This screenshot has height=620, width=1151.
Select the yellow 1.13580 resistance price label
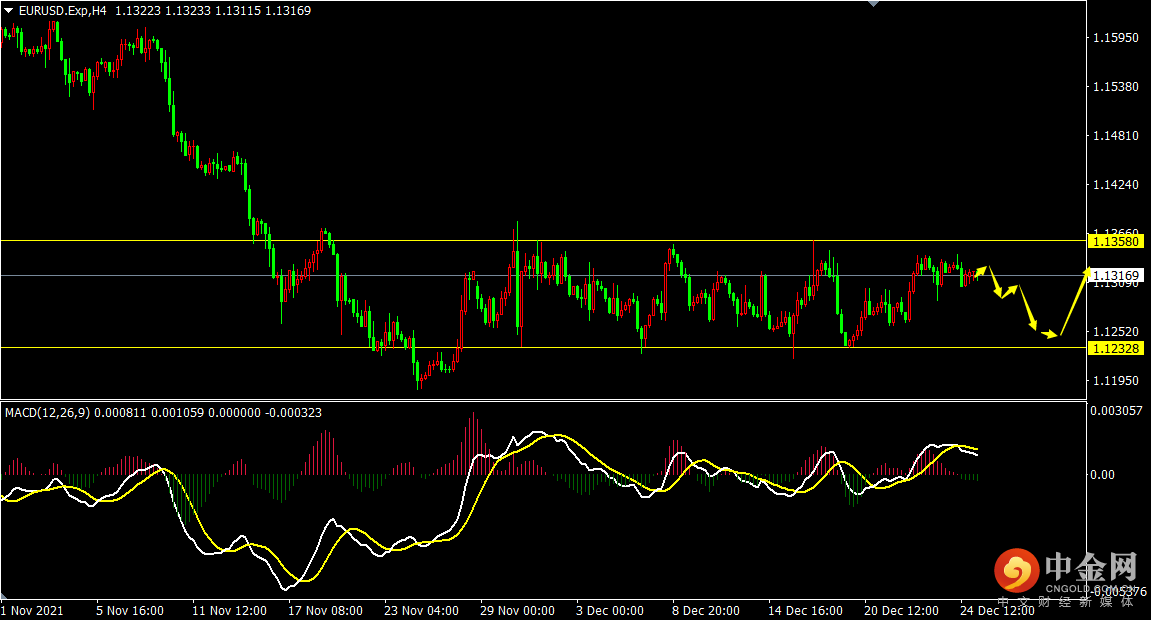1118,241
